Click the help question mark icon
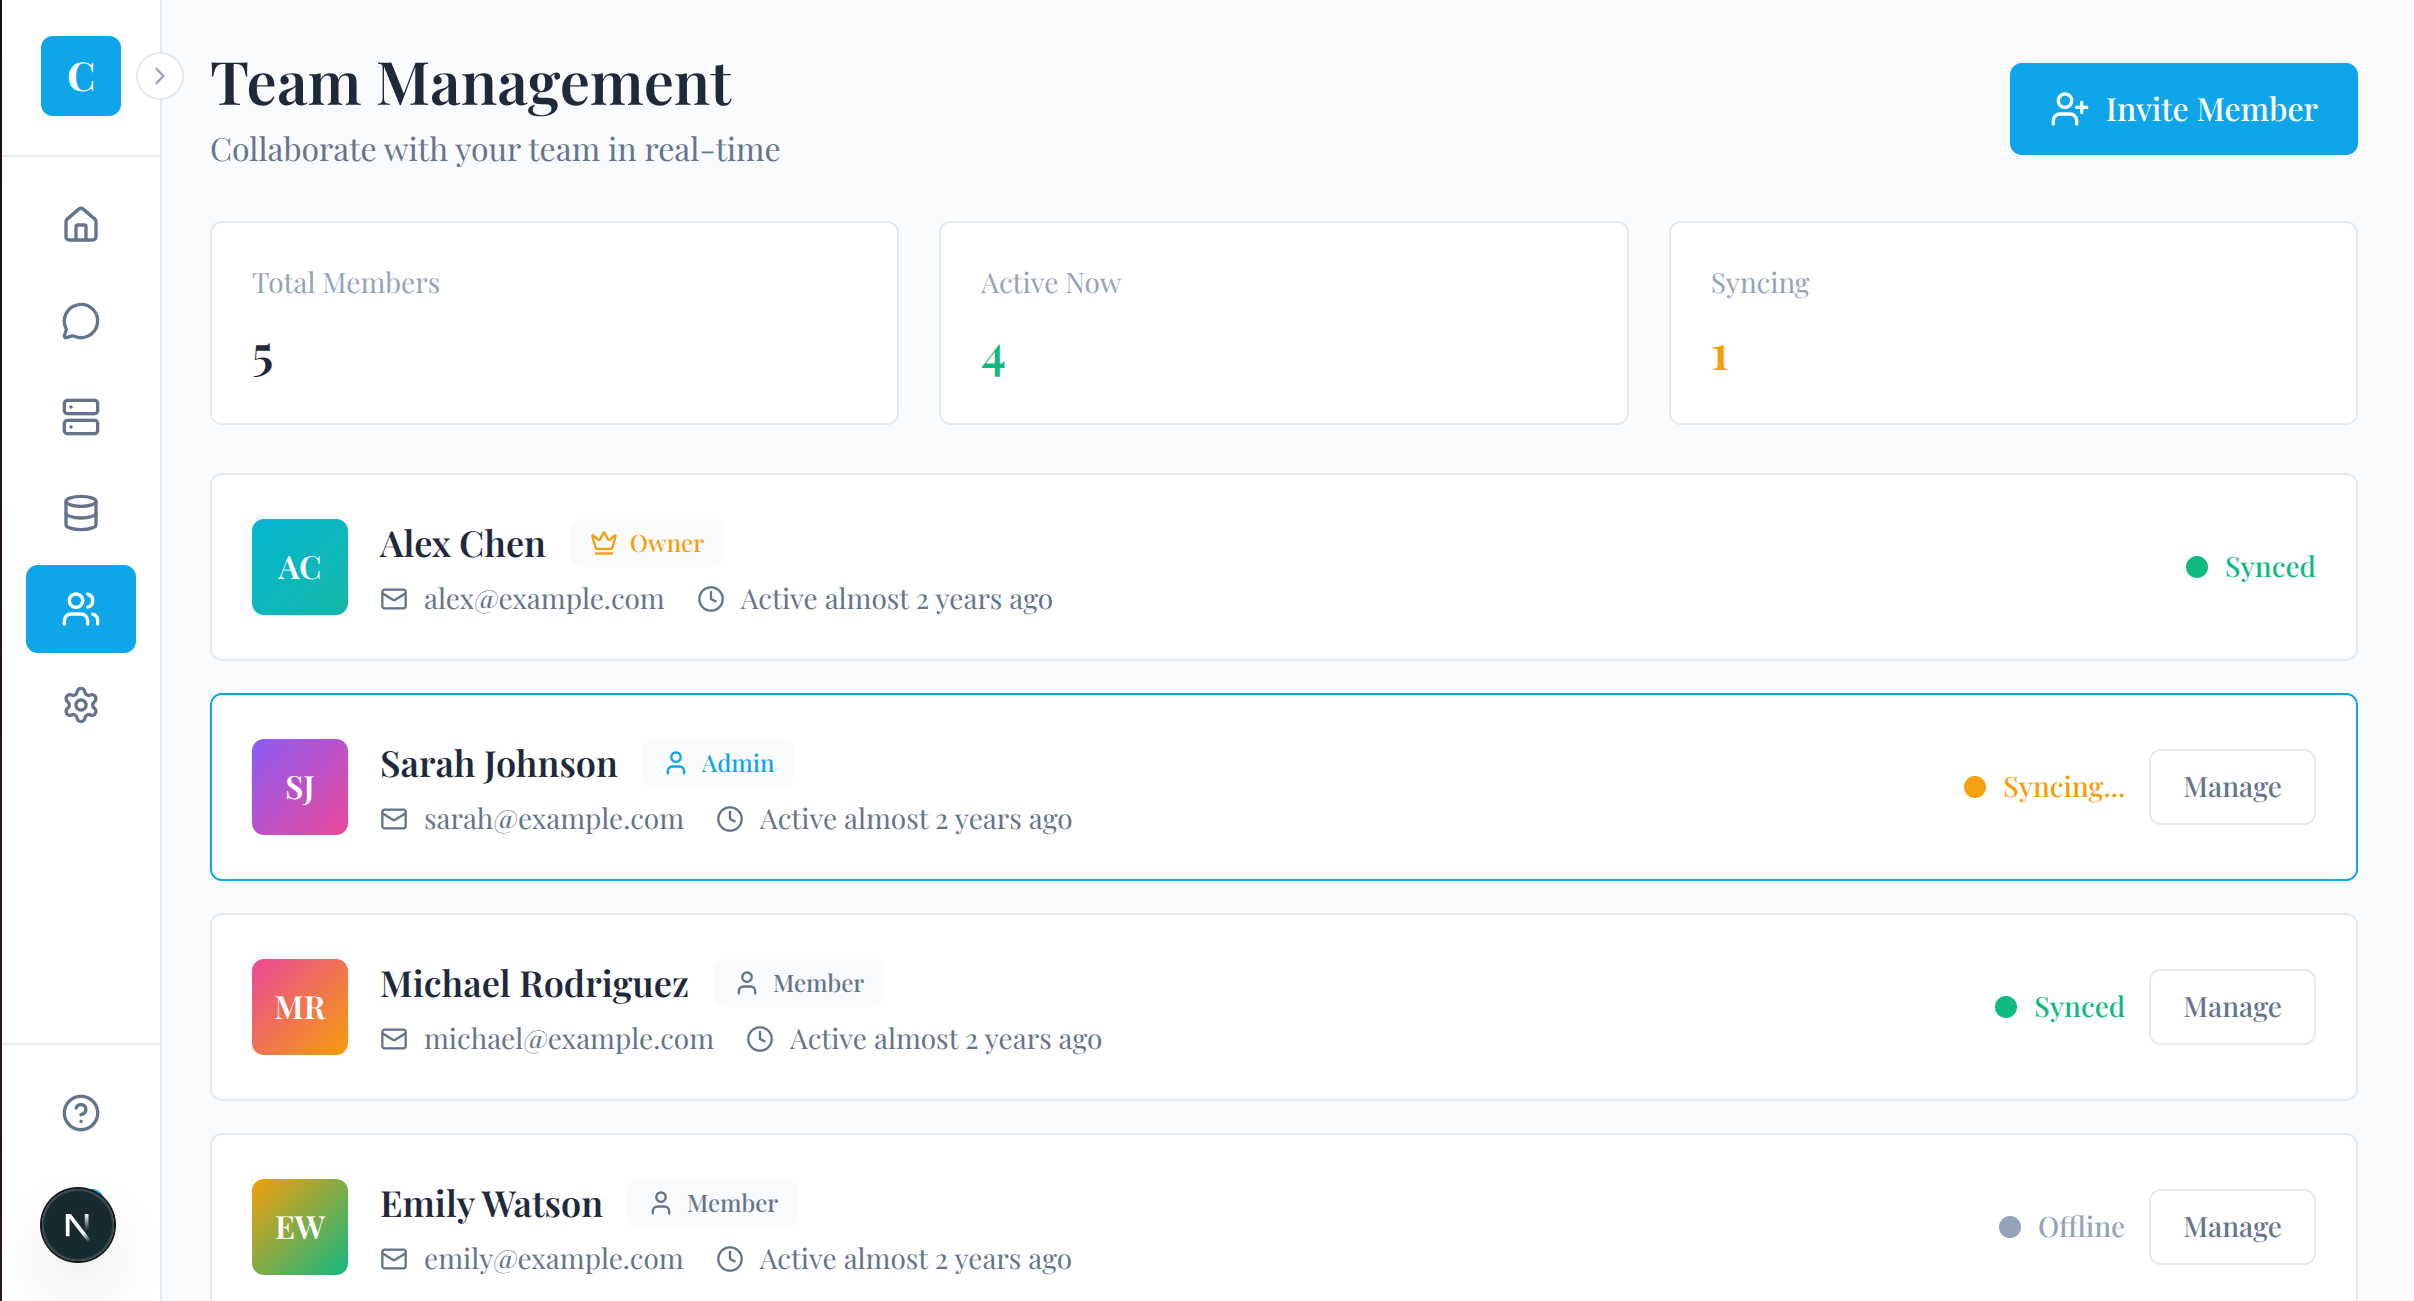Screen dimensions: 2414x1301 pyautogui.click(x=81, y=1113)
